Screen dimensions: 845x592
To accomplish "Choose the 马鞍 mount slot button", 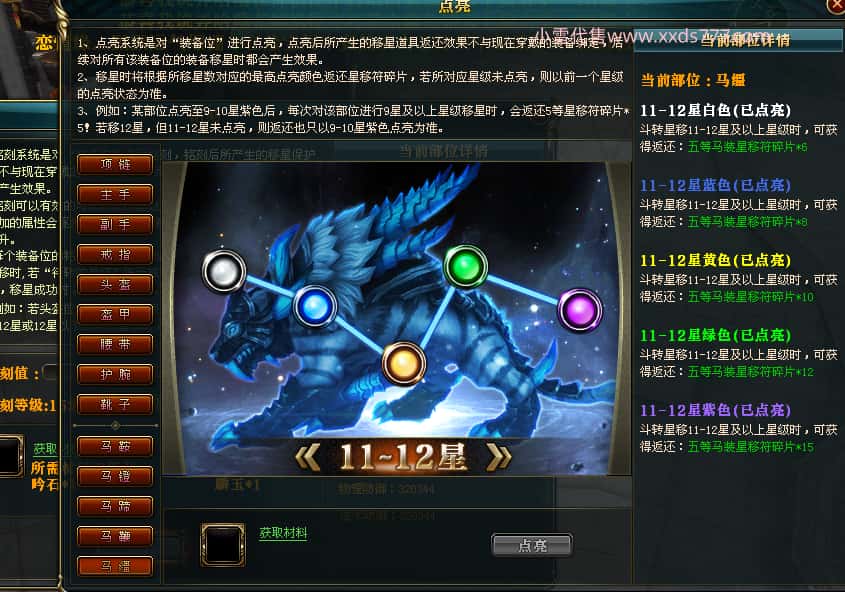I will tap(115, 446).
